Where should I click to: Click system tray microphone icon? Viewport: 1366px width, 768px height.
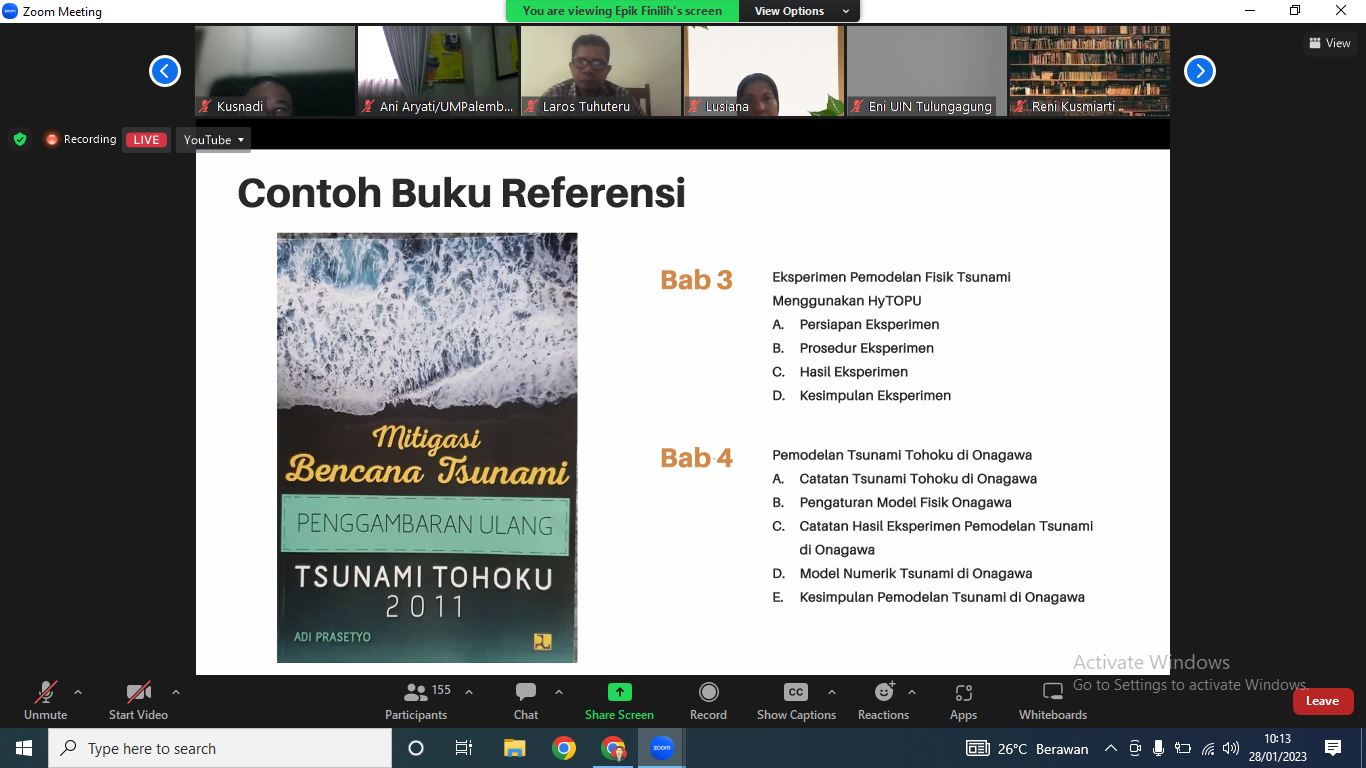1159,748
